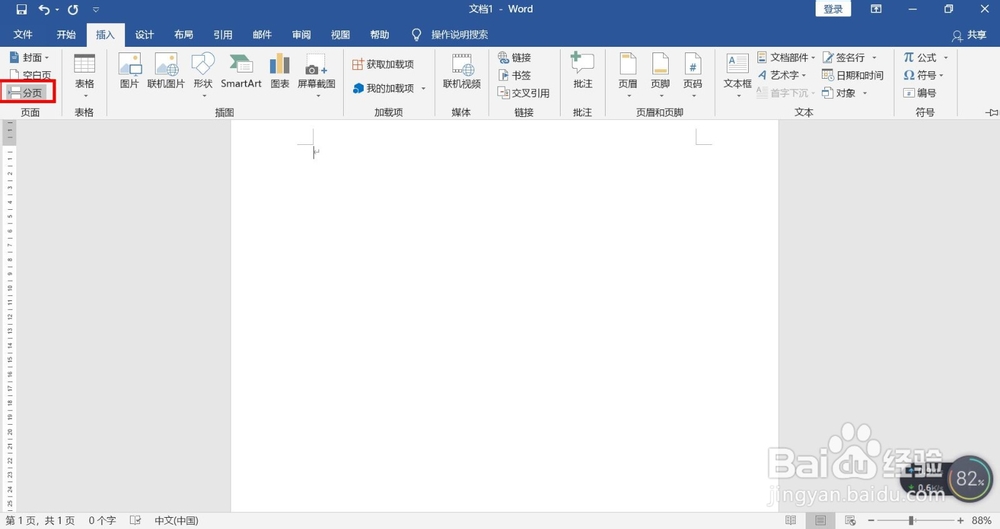Pin the ribbon with the pin icon
Viewport: 1000px width, 529px height.
[x=991, y=112]
